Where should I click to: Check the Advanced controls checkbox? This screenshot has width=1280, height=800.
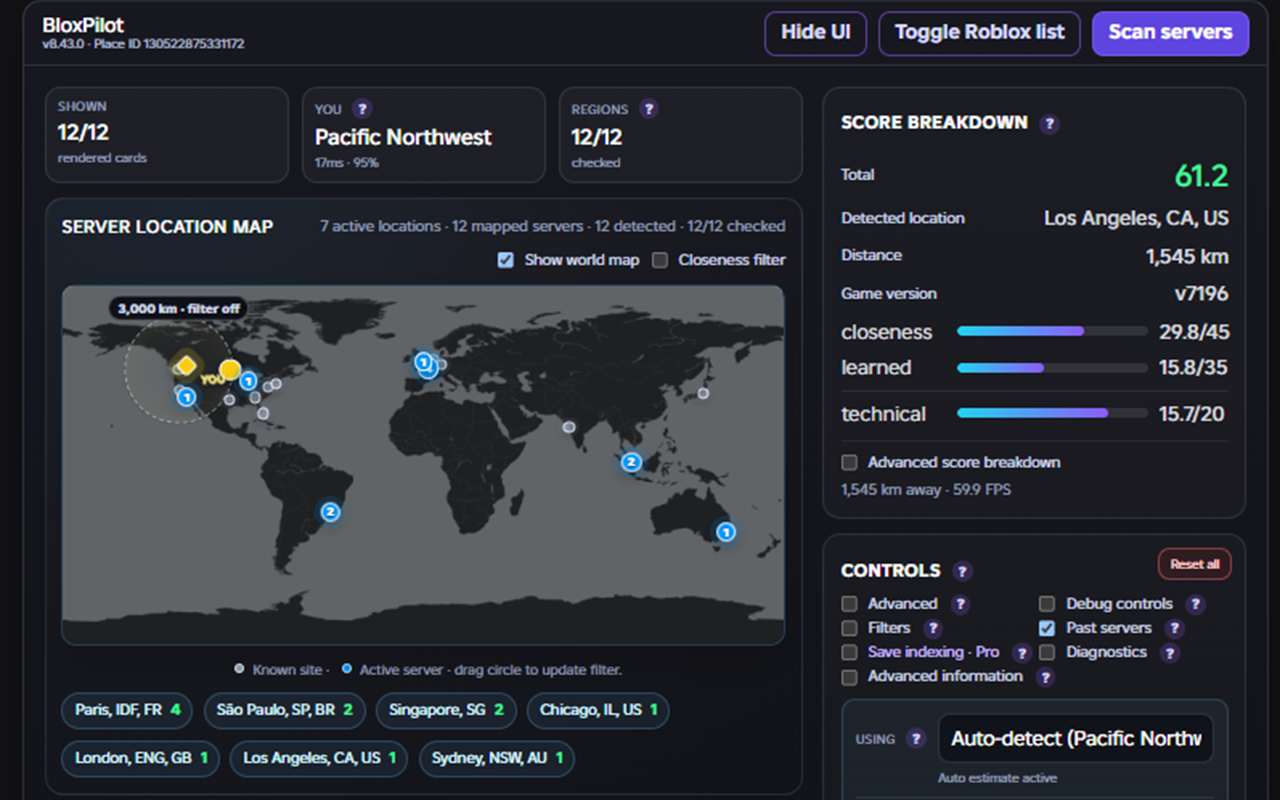(849, 604)
